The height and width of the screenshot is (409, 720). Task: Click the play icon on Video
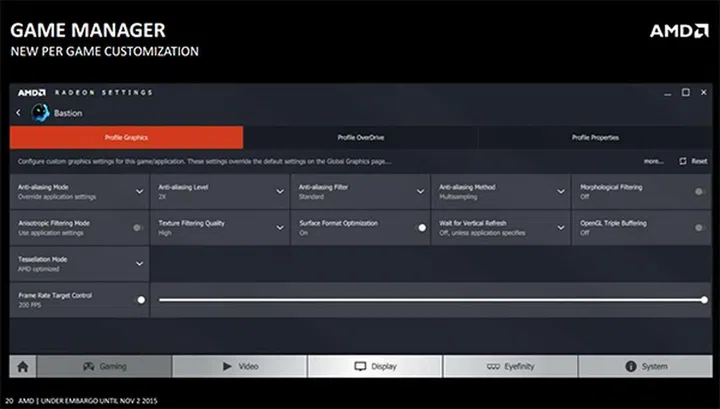click(x=227, y=366)
